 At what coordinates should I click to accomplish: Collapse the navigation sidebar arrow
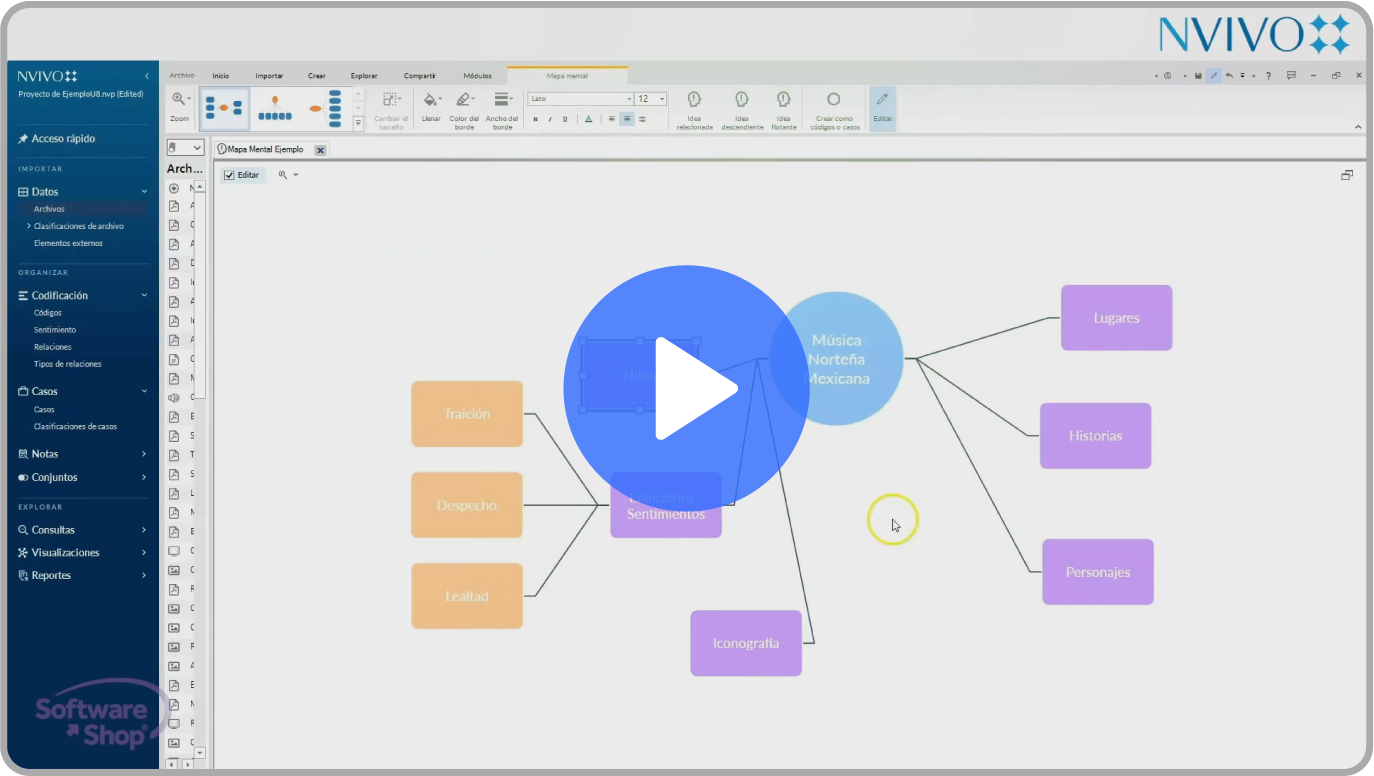[147, 76]
